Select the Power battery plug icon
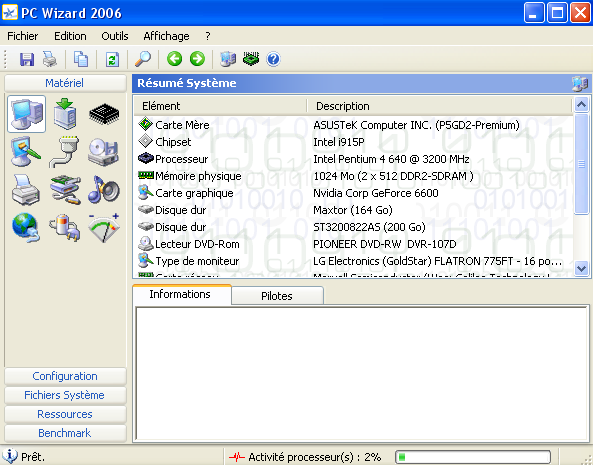The image size is (593, 465). pyautogui.click(x=65, y=228)
